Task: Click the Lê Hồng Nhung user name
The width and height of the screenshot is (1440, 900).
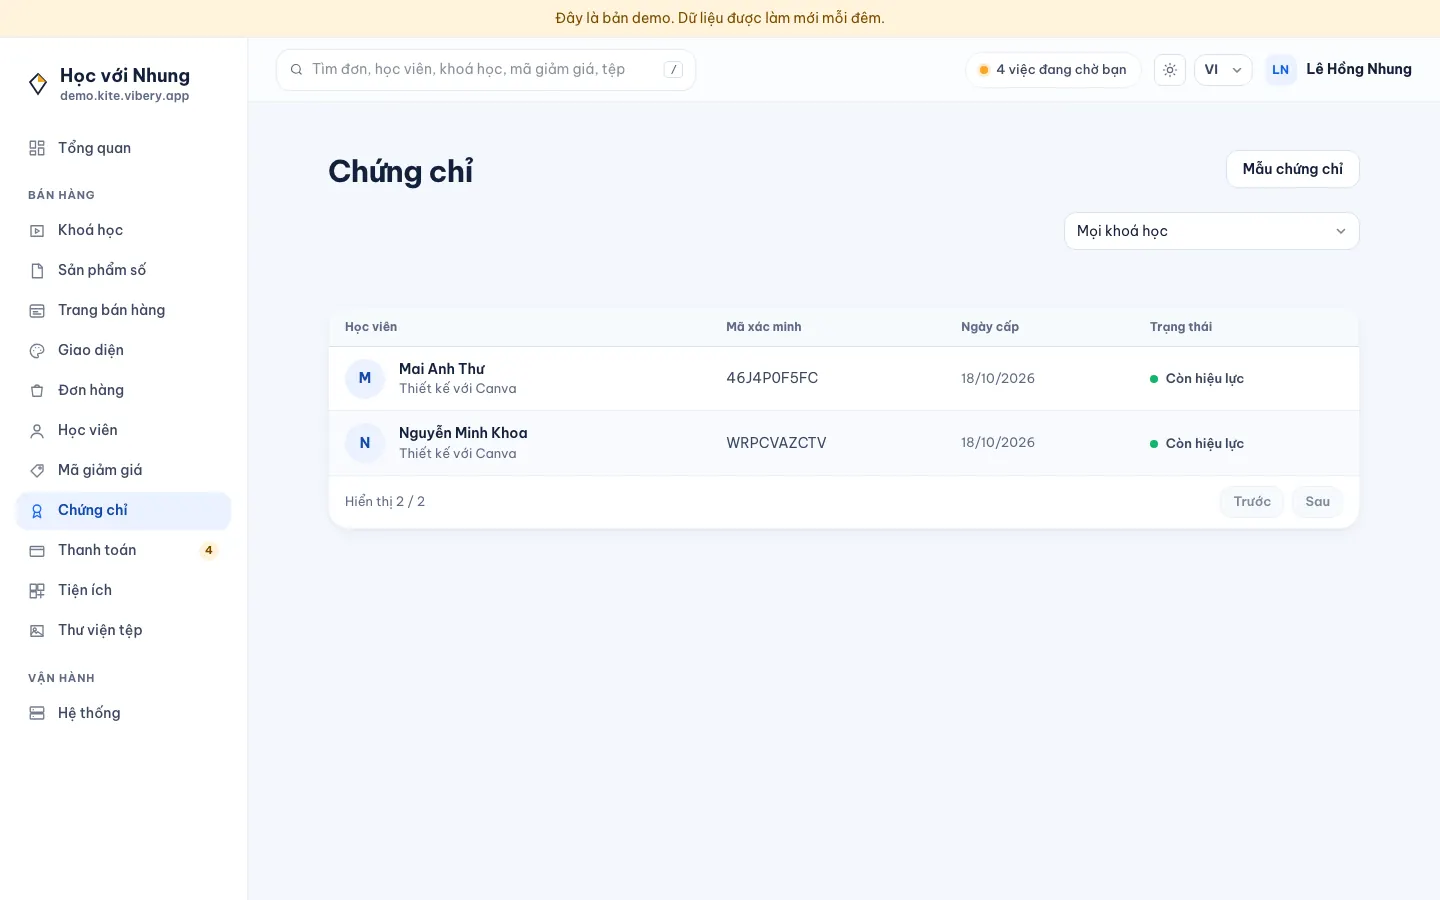Action: pyautogui.click(x=1359, y=69)
